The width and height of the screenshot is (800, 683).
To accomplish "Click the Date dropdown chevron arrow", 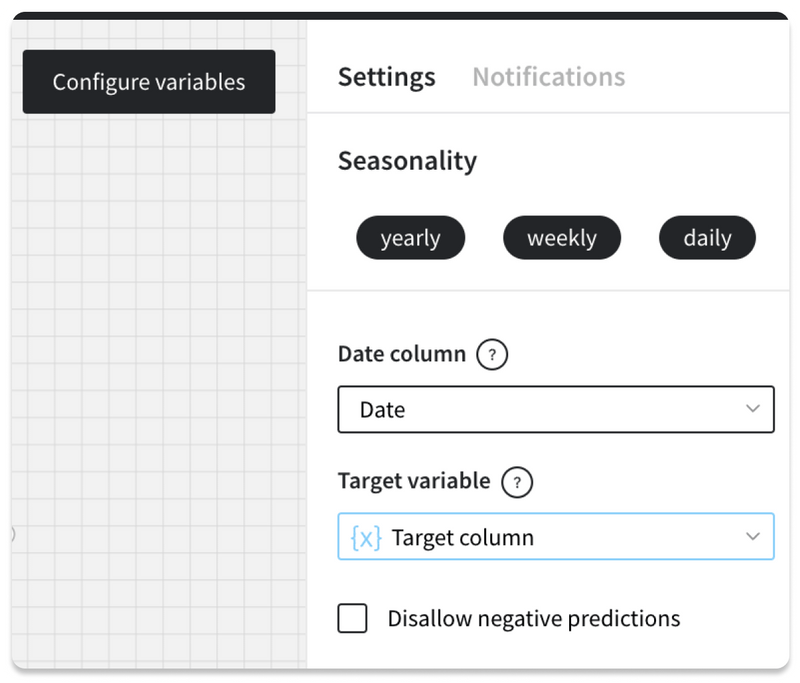I will tap(753, 409).
